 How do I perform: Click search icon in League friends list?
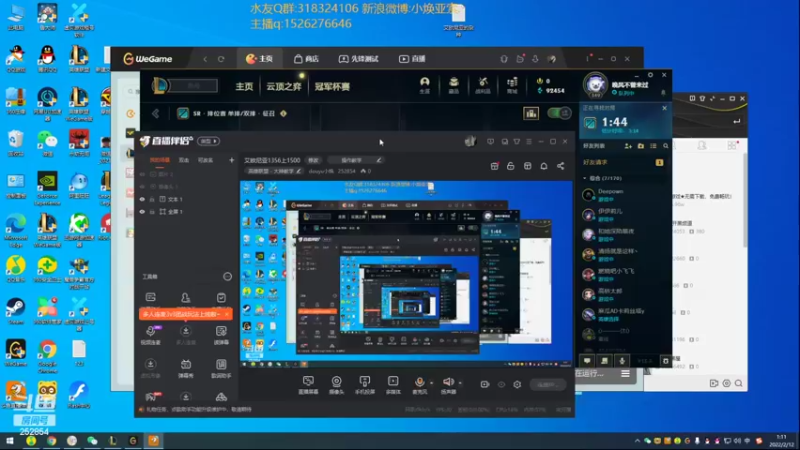(x=666, y=146)
